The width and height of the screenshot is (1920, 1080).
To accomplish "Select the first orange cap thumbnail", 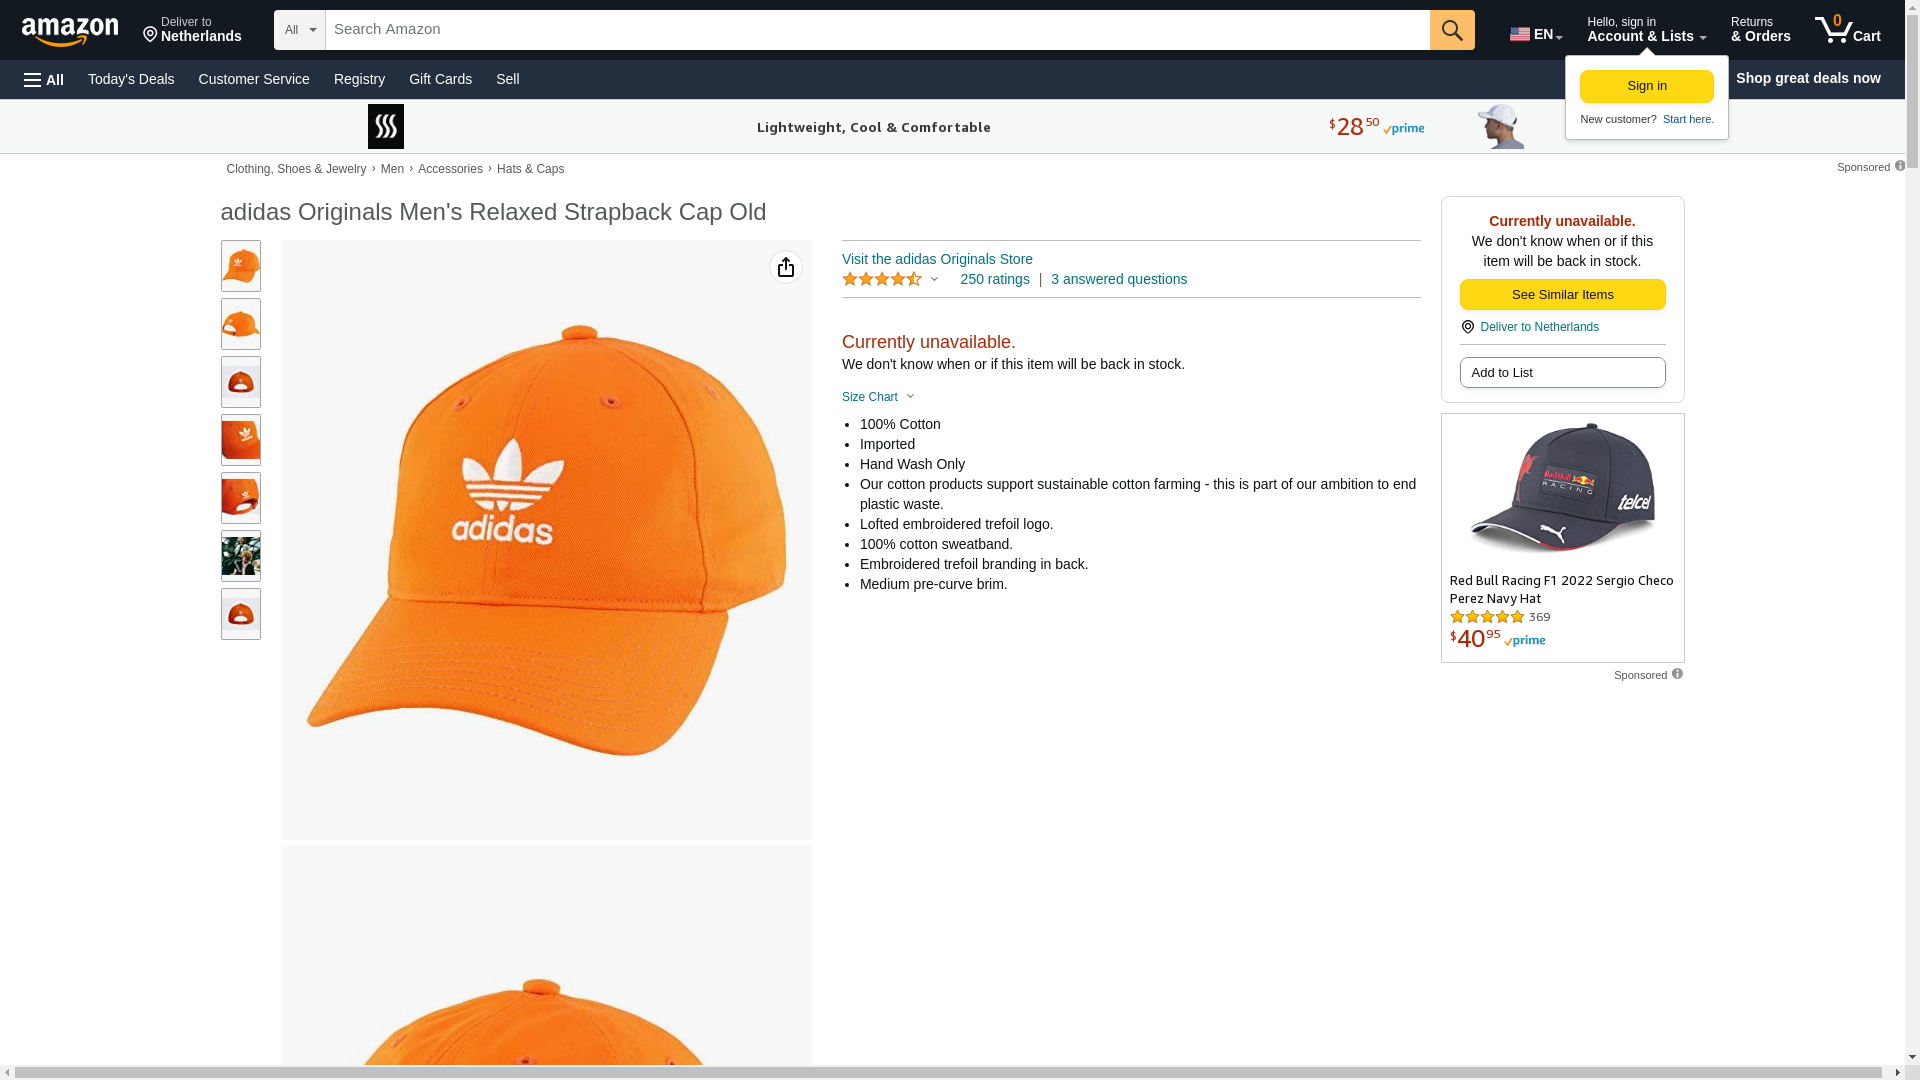I will click(240, 266).
